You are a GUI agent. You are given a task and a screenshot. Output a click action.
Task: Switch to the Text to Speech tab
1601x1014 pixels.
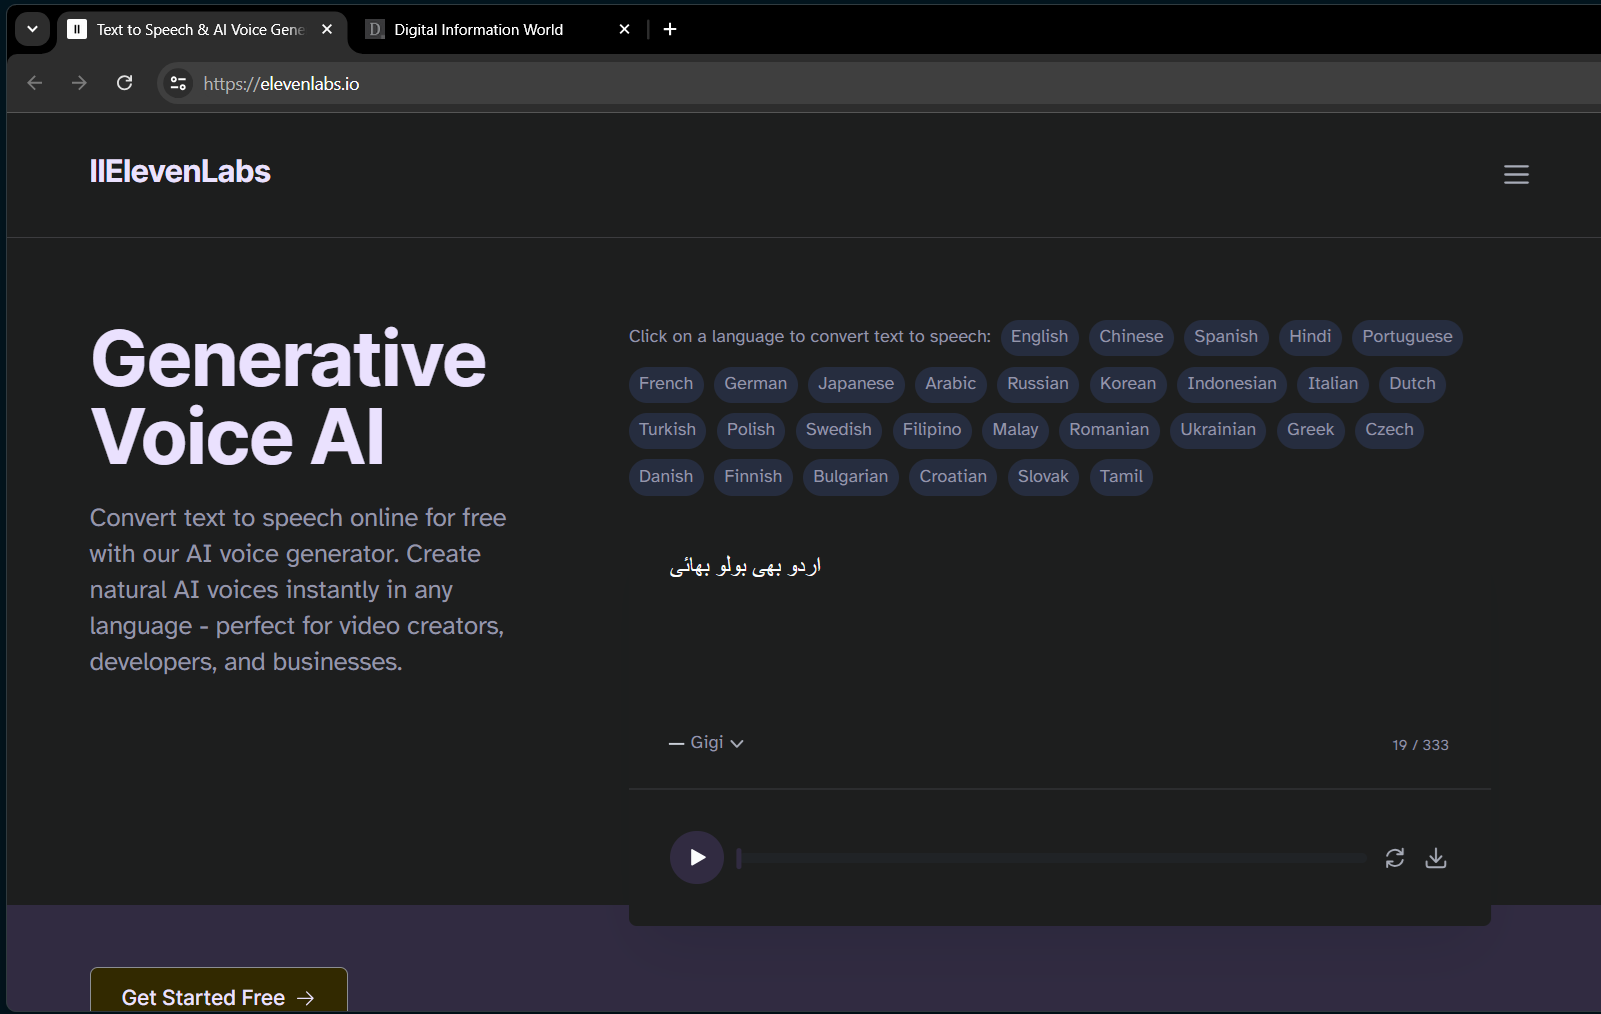(199, 30)
